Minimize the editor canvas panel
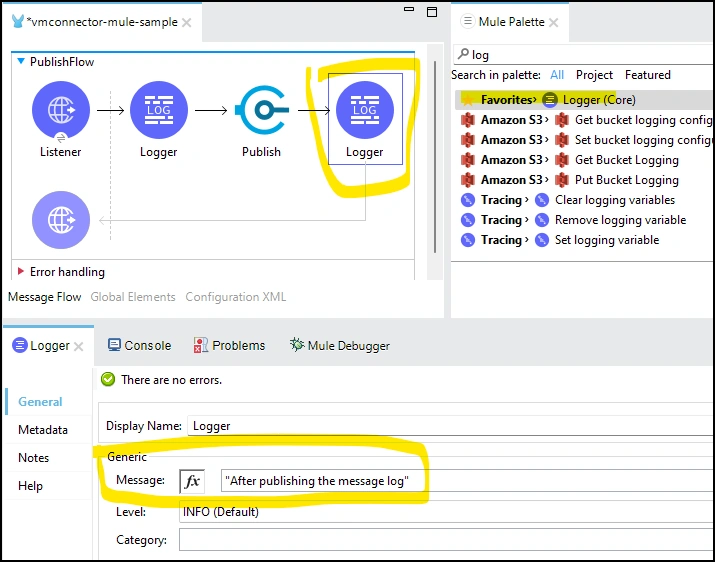715x562 pixels. tap(409, 9)
